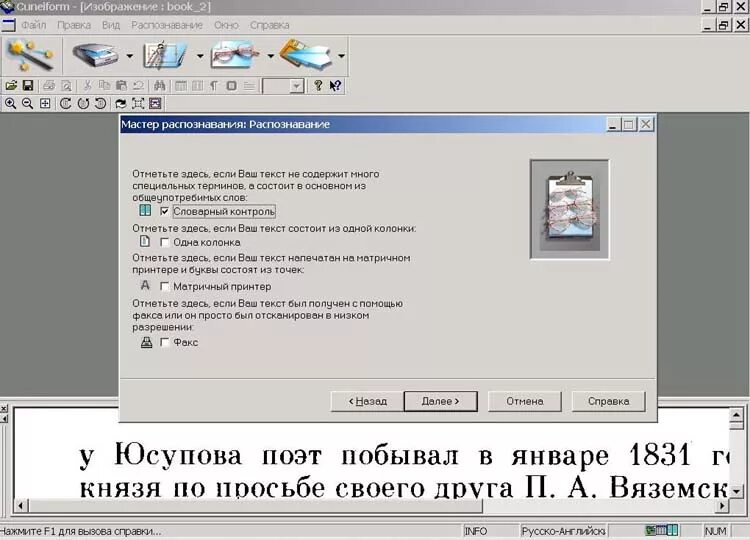The width and height of the screenshot is (750, 540).
Task: Click the columns icon in toolbar
Action: click(x=197, y=86)
